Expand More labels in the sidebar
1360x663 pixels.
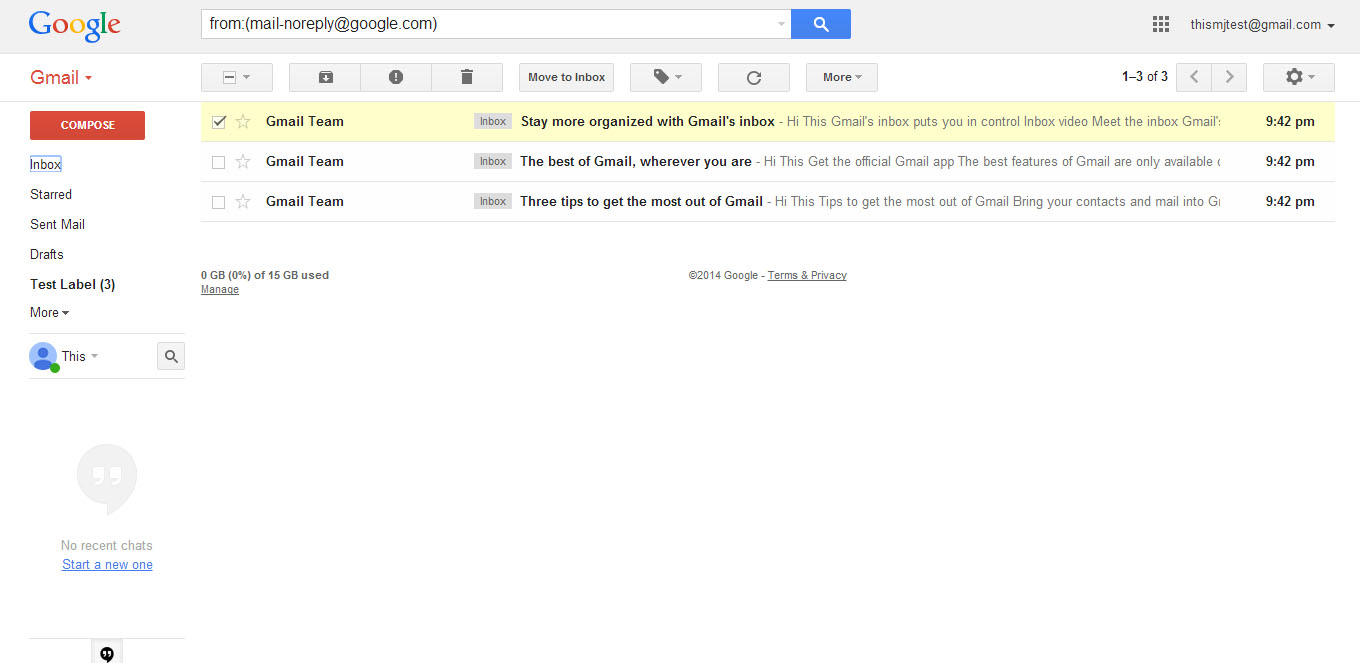coord(49,313)
